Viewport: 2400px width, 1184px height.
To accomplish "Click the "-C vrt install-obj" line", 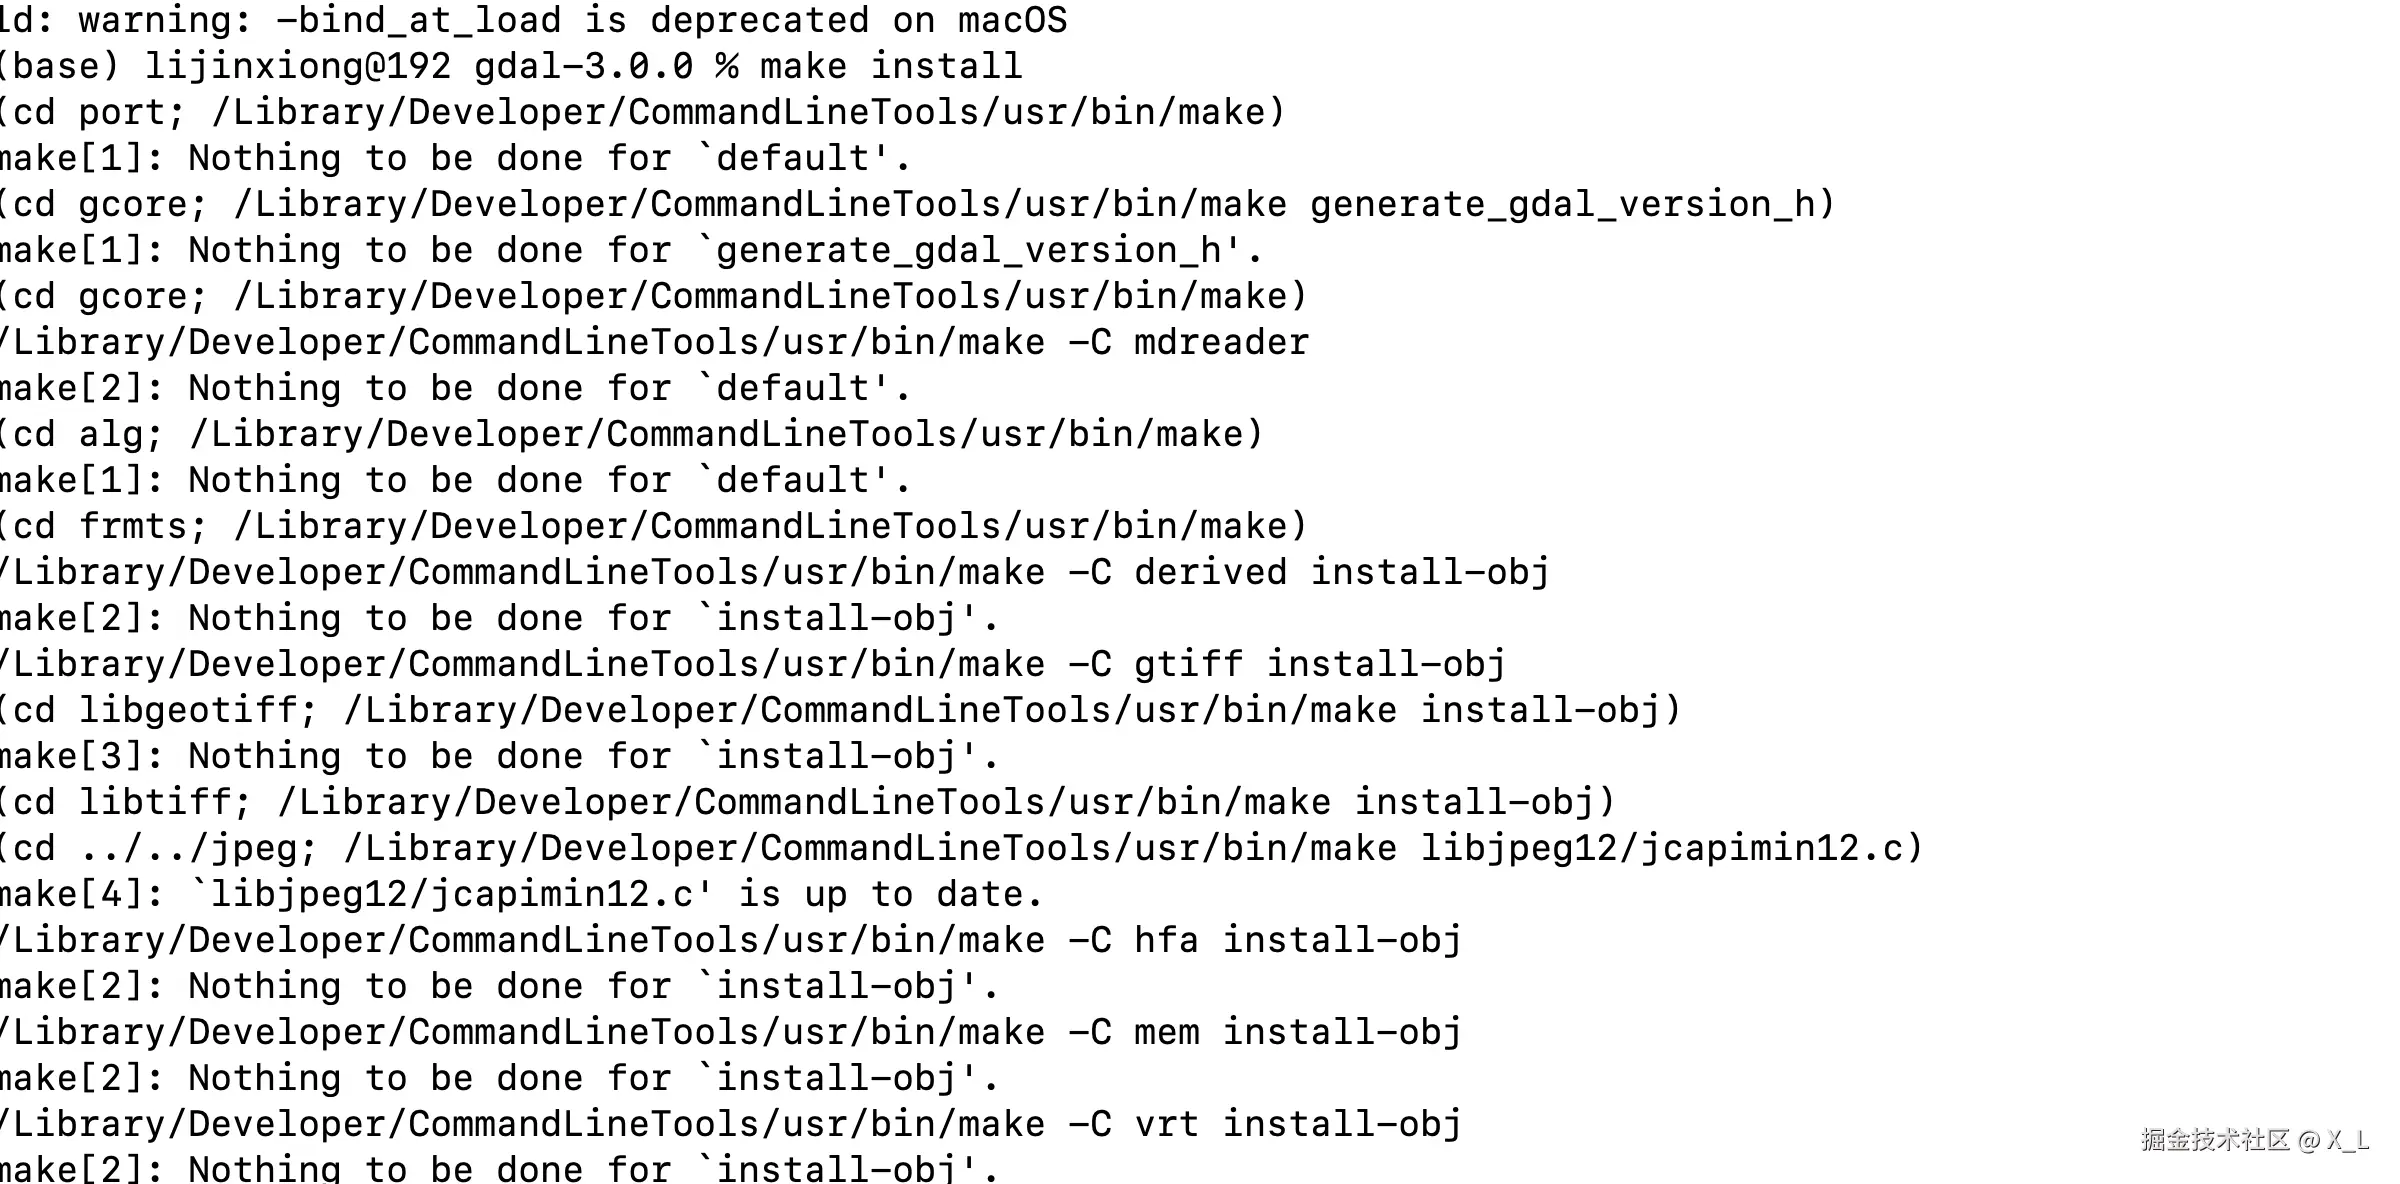I will 730,1124.
